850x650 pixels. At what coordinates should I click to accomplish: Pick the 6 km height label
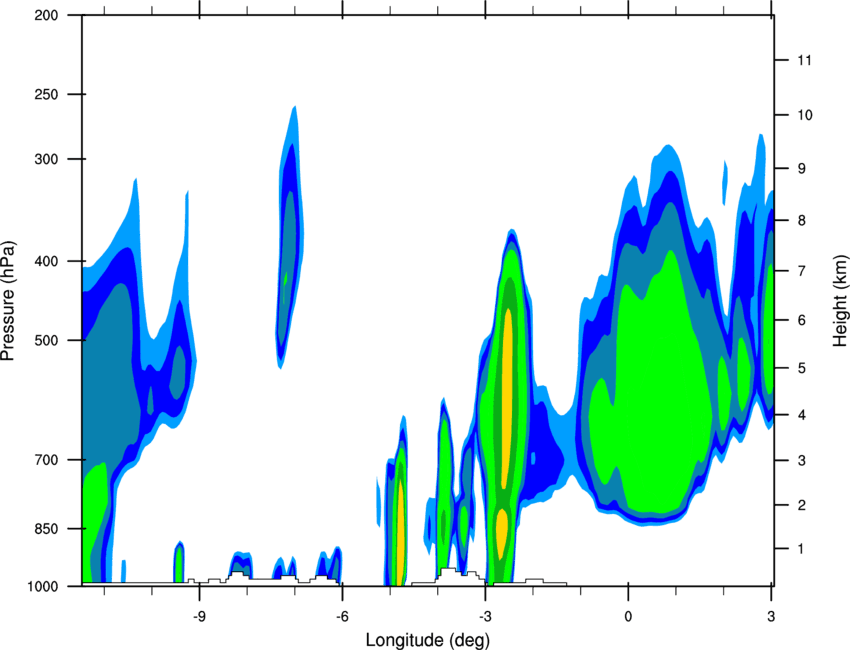click(801, 320)
